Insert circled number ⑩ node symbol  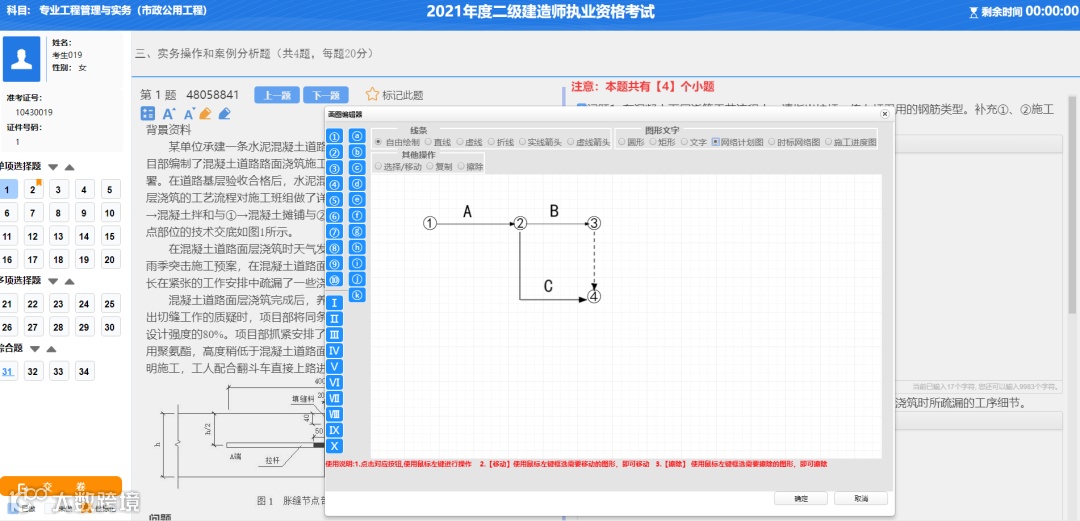tap(334, 280)
